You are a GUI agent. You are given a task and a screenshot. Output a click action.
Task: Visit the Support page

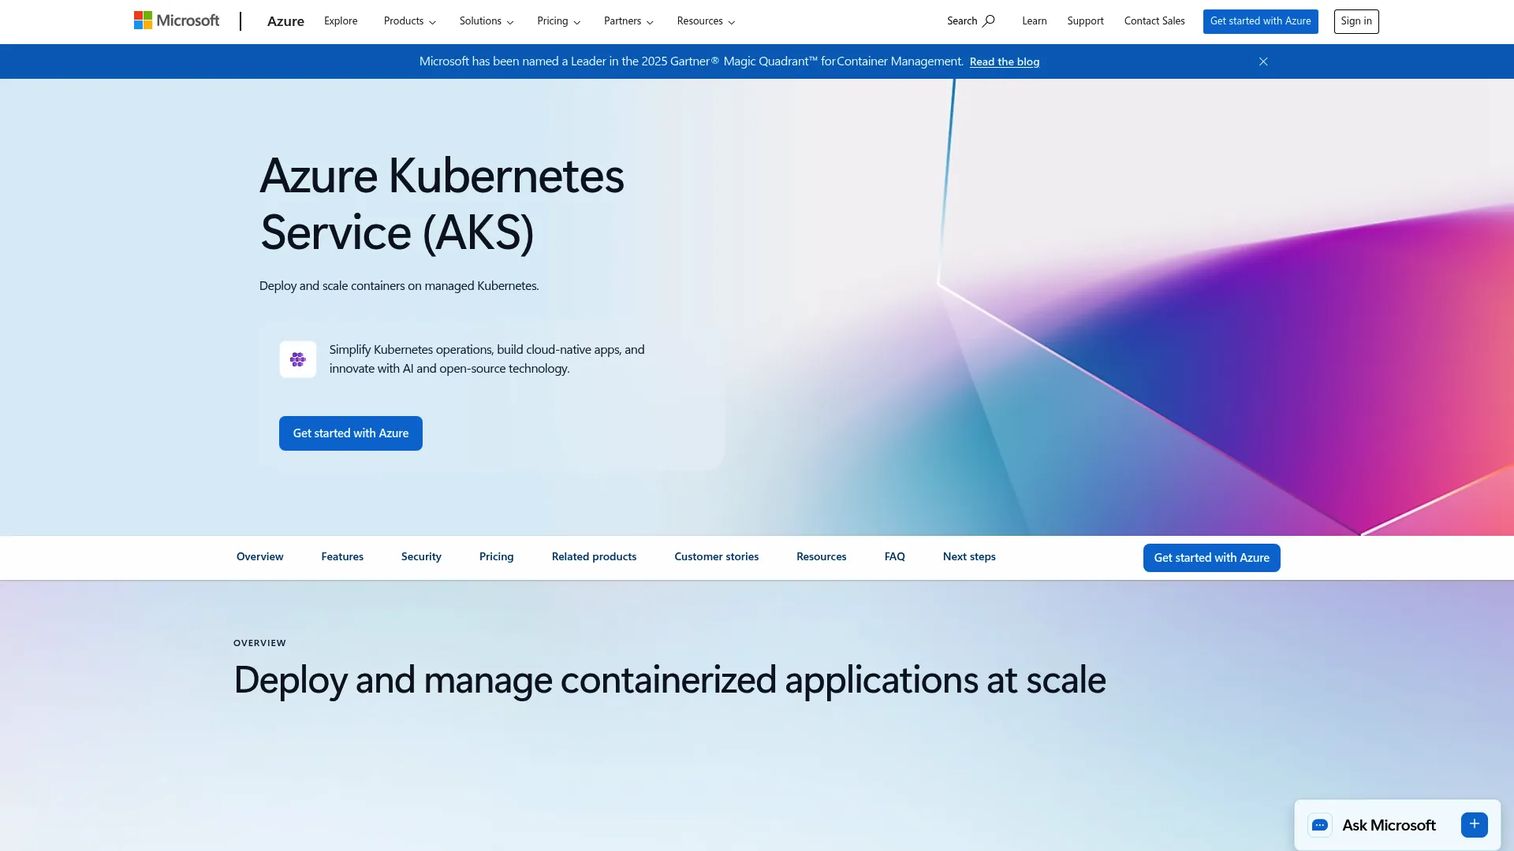tap(1085, 21)
